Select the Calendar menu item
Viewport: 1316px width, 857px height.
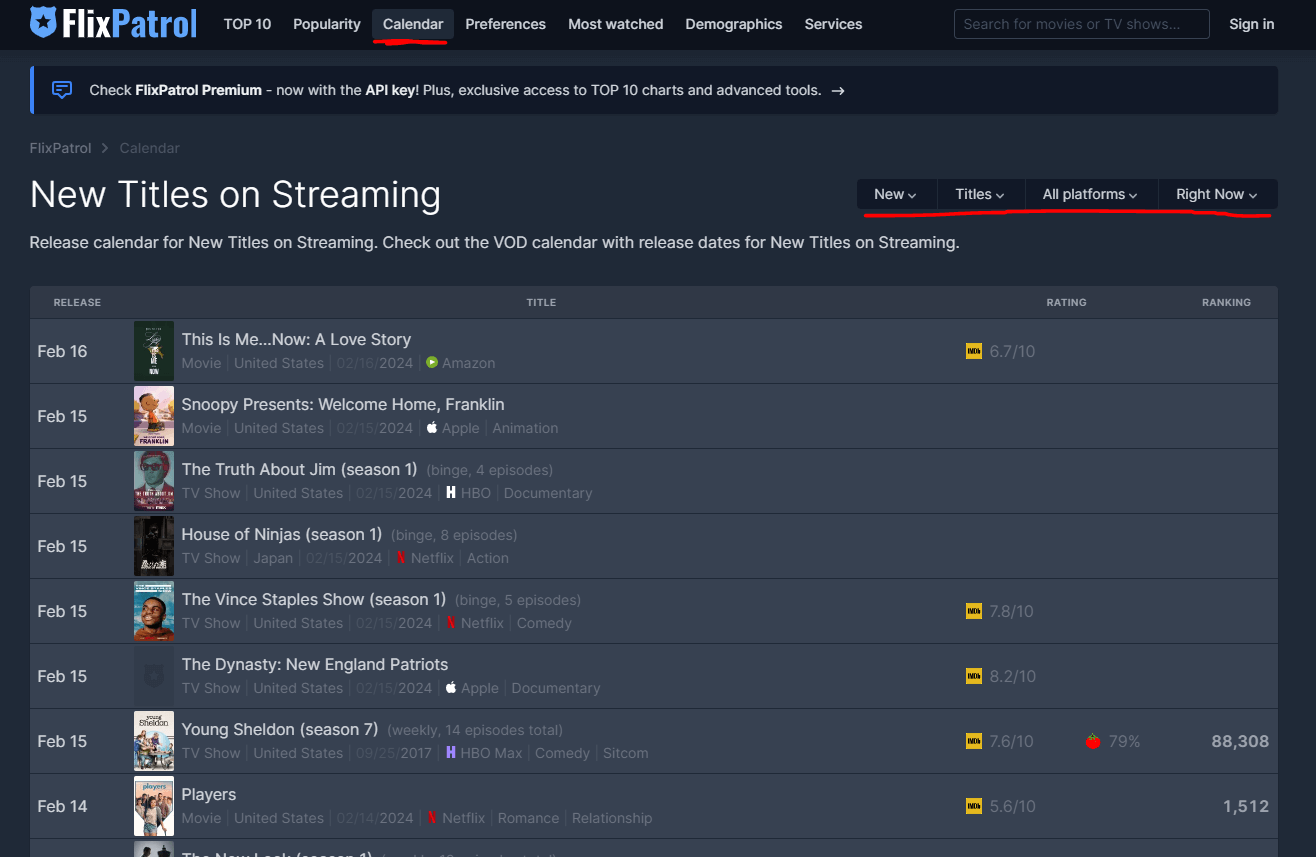point(413,24)
